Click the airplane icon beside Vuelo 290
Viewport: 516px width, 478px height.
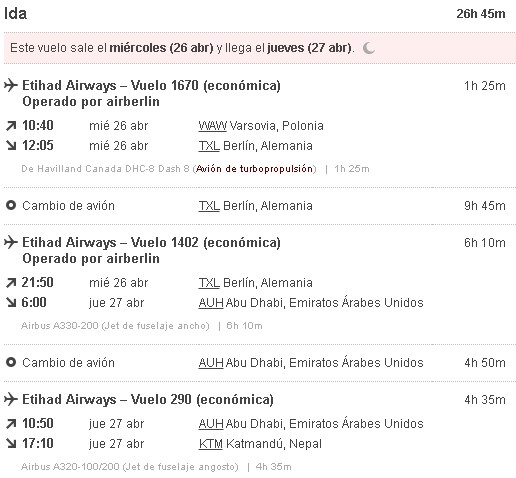[x=11, y=399]
